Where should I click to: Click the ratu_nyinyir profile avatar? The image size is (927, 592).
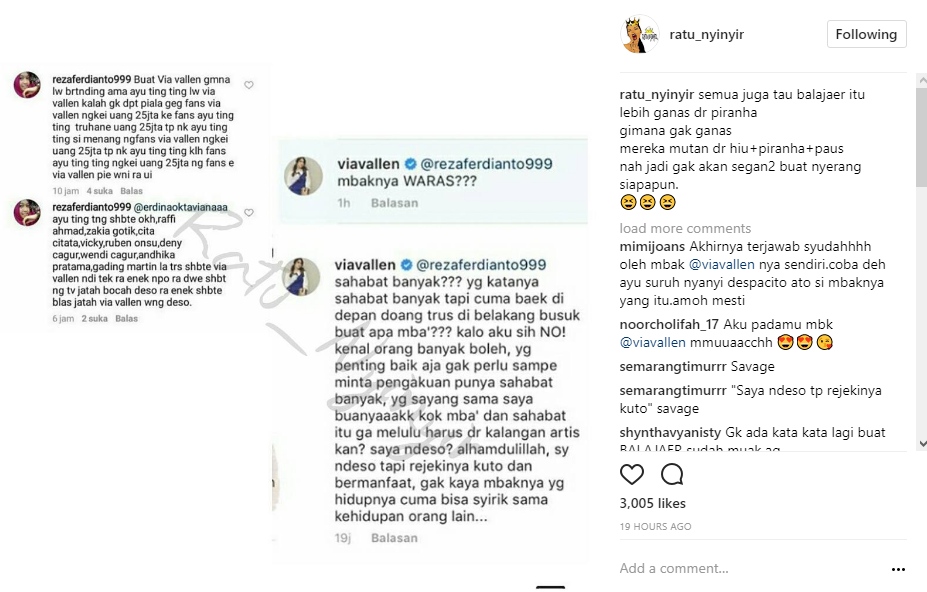[640, 34]
